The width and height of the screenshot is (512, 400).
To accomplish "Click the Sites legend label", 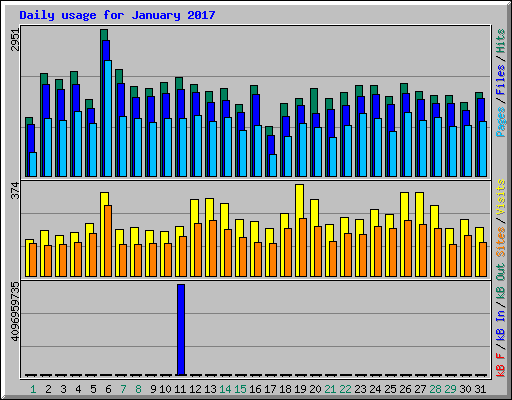I will click(x=500, y=242).
